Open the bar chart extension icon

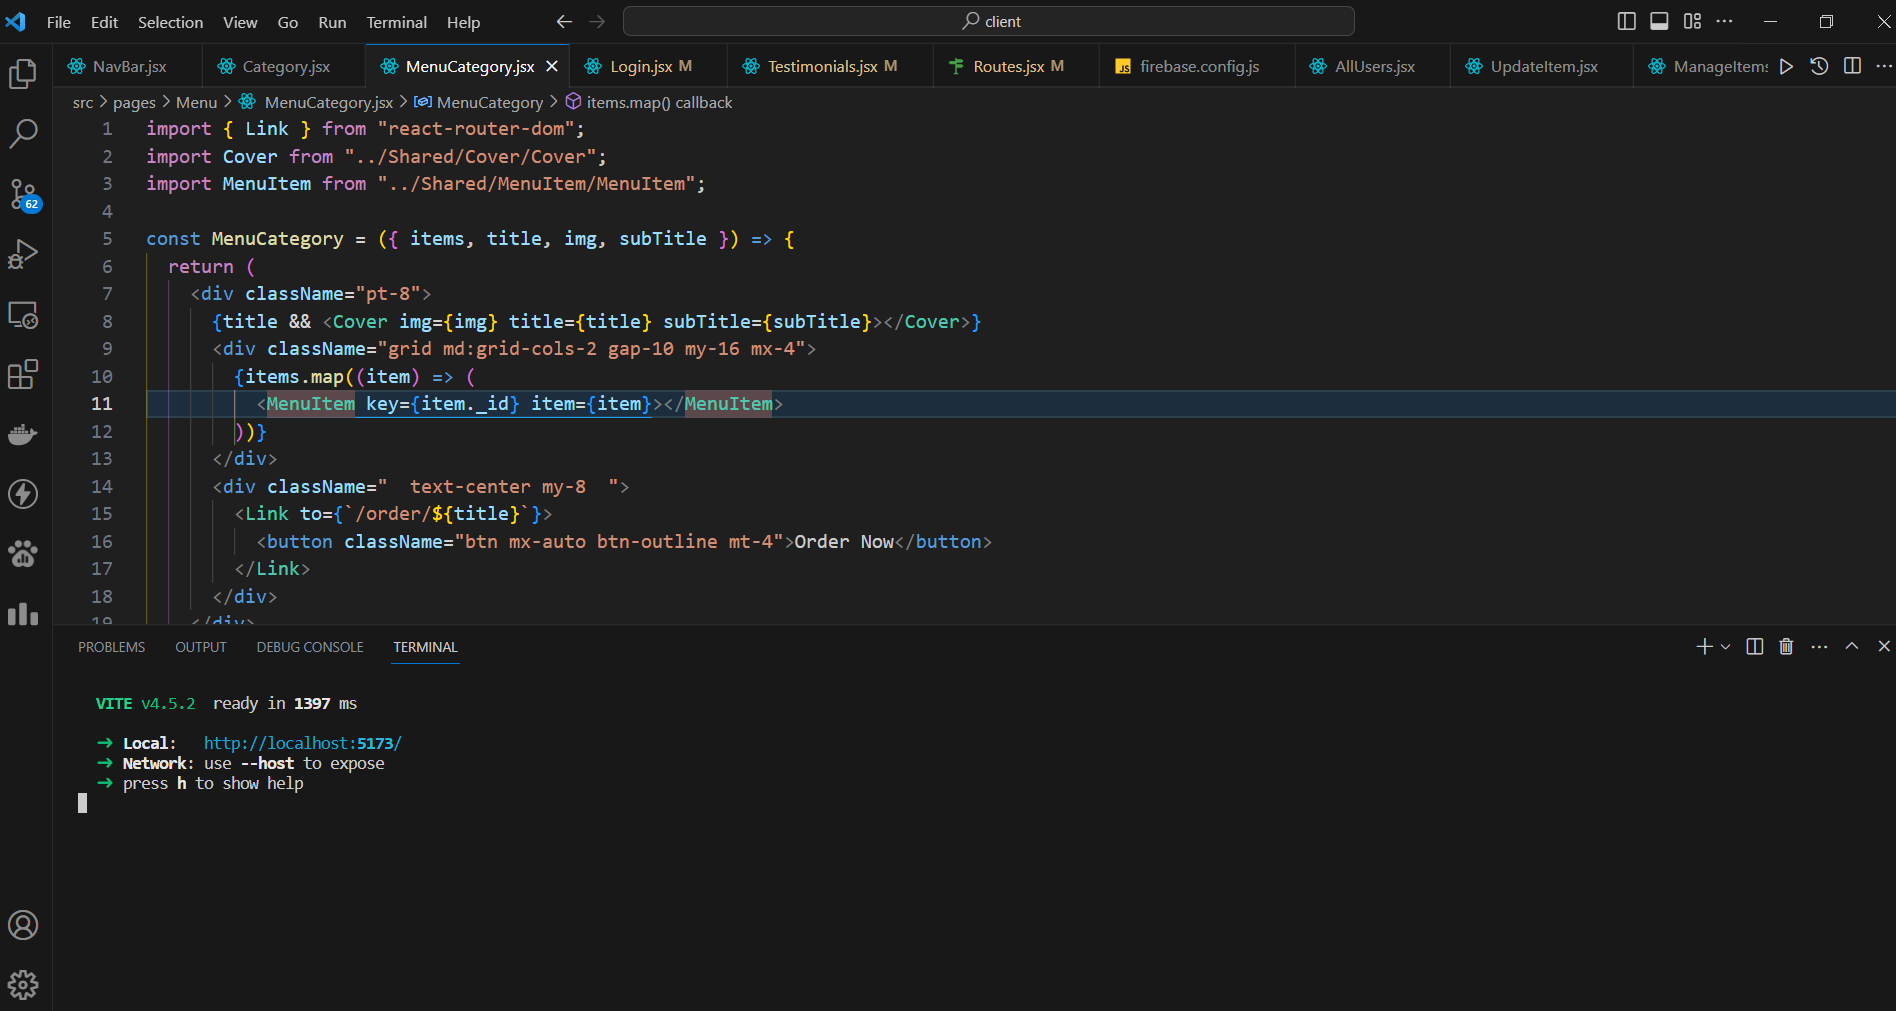pos(23,613)
